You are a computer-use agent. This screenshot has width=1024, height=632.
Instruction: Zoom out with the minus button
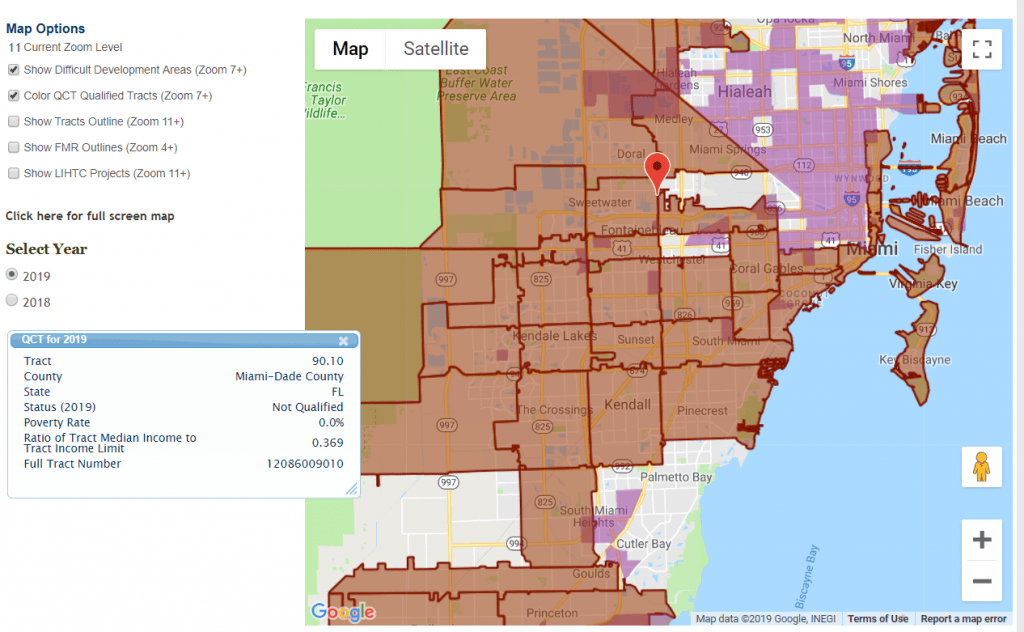pyautogui.click(x=981, y=581)
